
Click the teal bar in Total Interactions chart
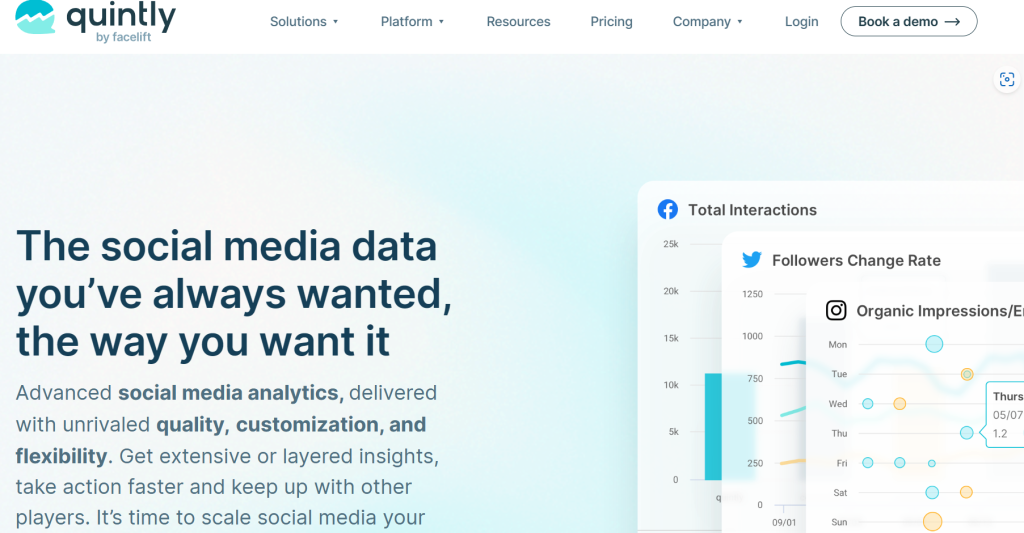click(713, 426)
